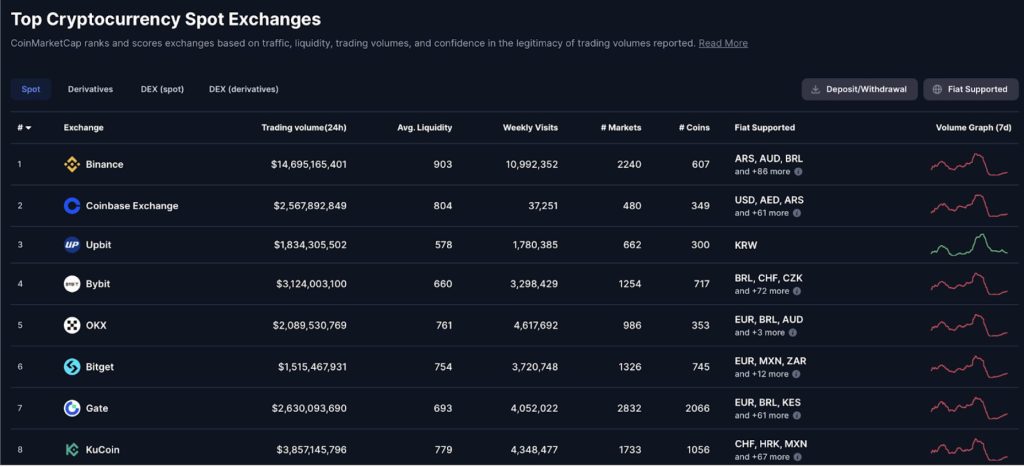Screen dimensions: 1024x467
Task: Open Upbit's green 7d volume graph
Action: pyautogui.click(x=969, y=245)
